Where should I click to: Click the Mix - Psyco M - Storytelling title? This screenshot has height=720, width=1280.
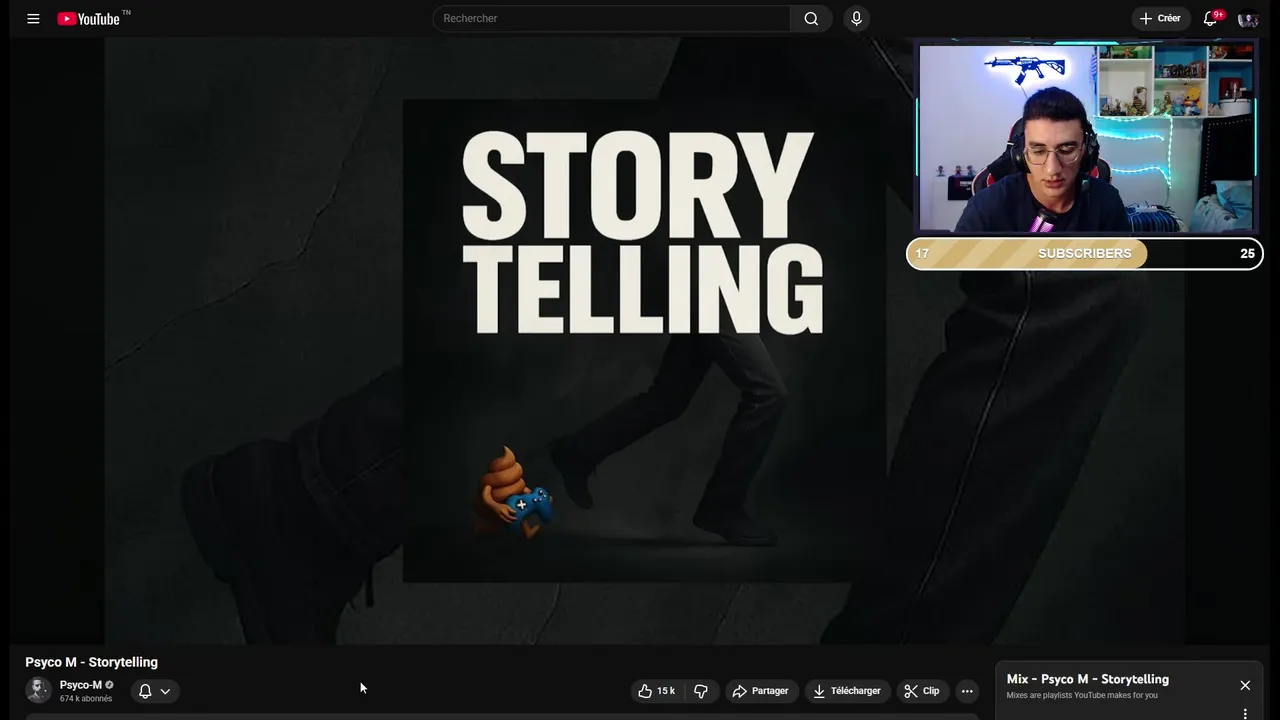point(1088,679)
